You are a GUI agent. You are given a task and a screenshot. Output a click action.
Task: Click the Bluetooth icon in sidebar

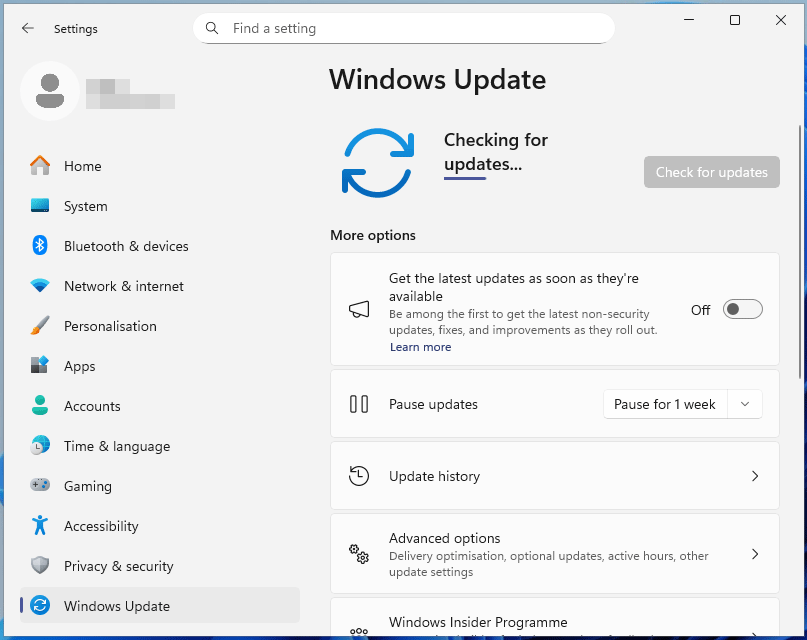[x=40, y=245]
